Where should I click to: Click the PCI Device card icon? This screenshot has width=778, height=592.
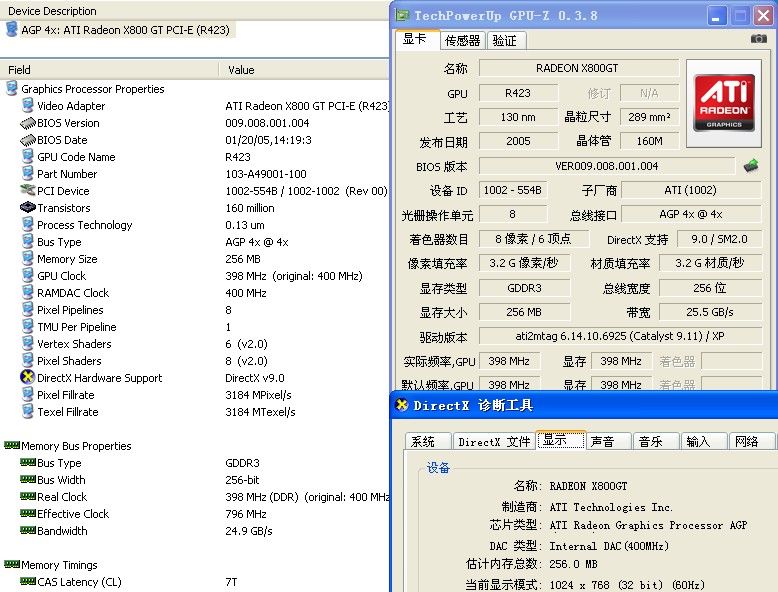click(x=28, y=190)
